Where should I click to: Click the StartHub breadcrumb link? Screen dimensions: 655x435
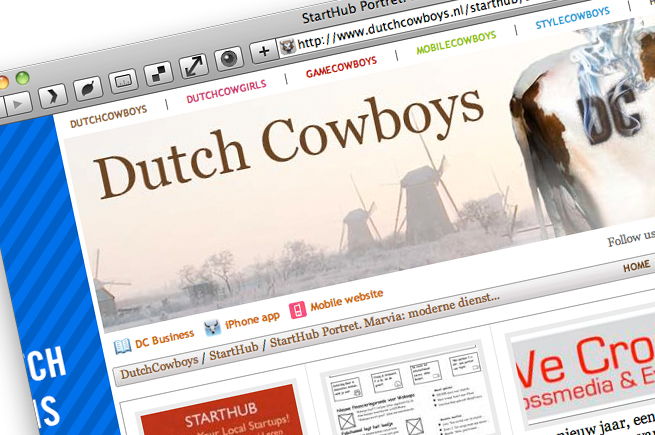(234, 351)
